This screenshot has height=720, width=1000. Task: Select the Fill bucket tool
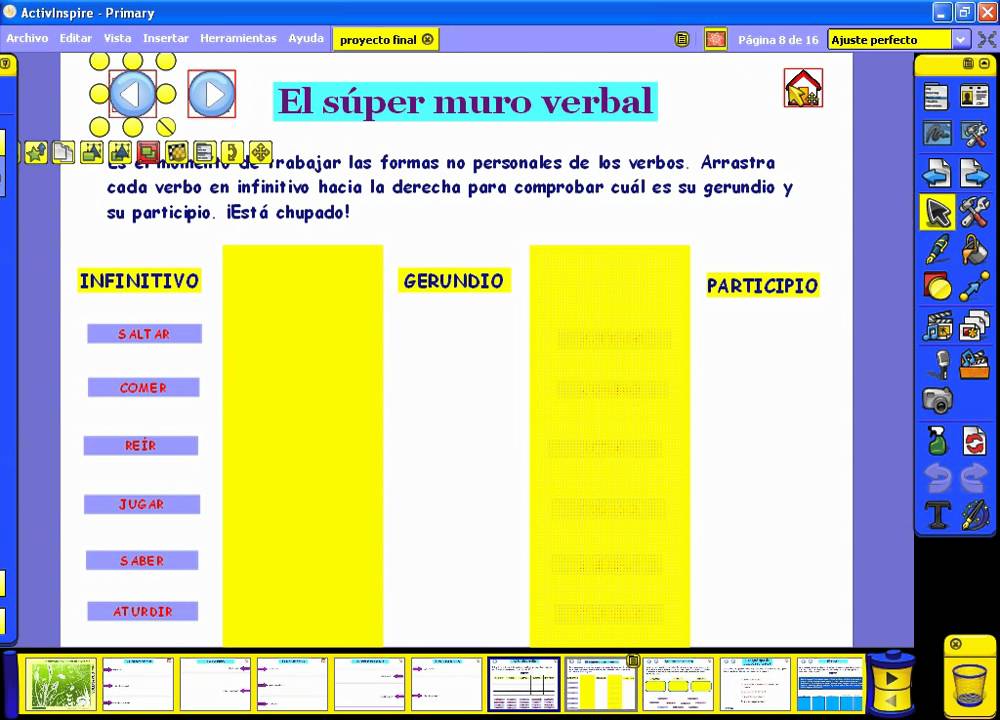coord(974,249)
